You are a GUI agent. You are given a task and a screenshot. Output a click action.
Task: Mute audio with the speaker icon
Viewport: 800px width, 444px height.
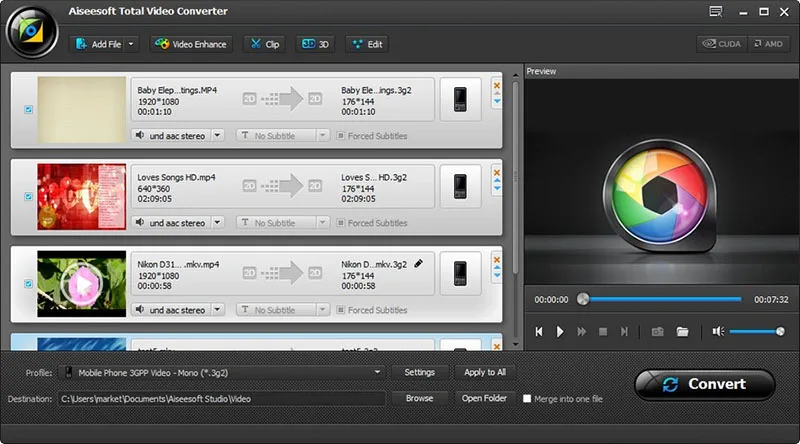pyautogui.click(x=718, y=332)
